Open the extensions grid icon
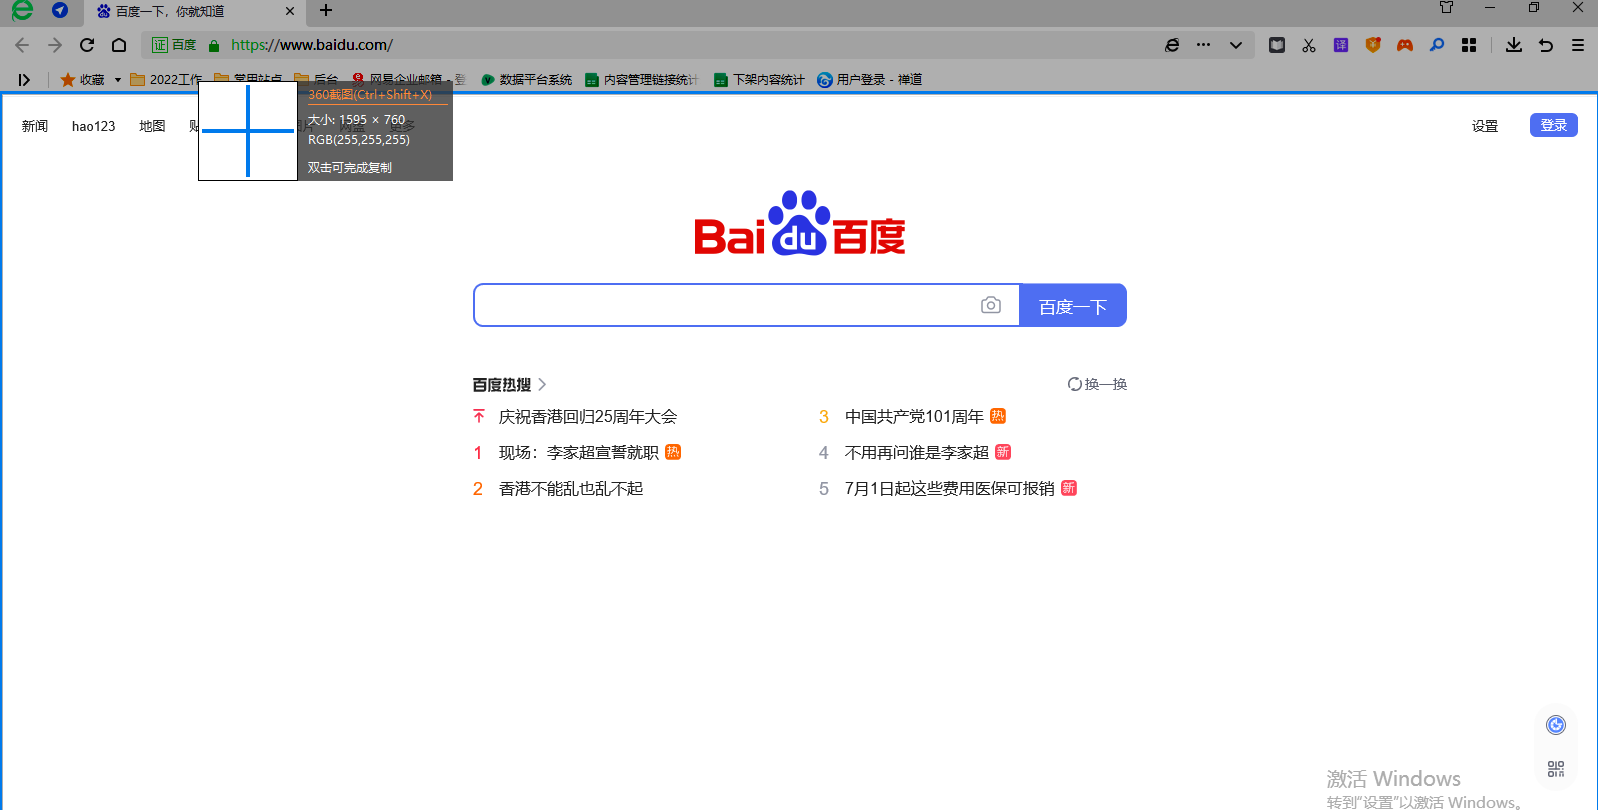The height and width of the screenshot is (810, 1598). [1469, 45]
